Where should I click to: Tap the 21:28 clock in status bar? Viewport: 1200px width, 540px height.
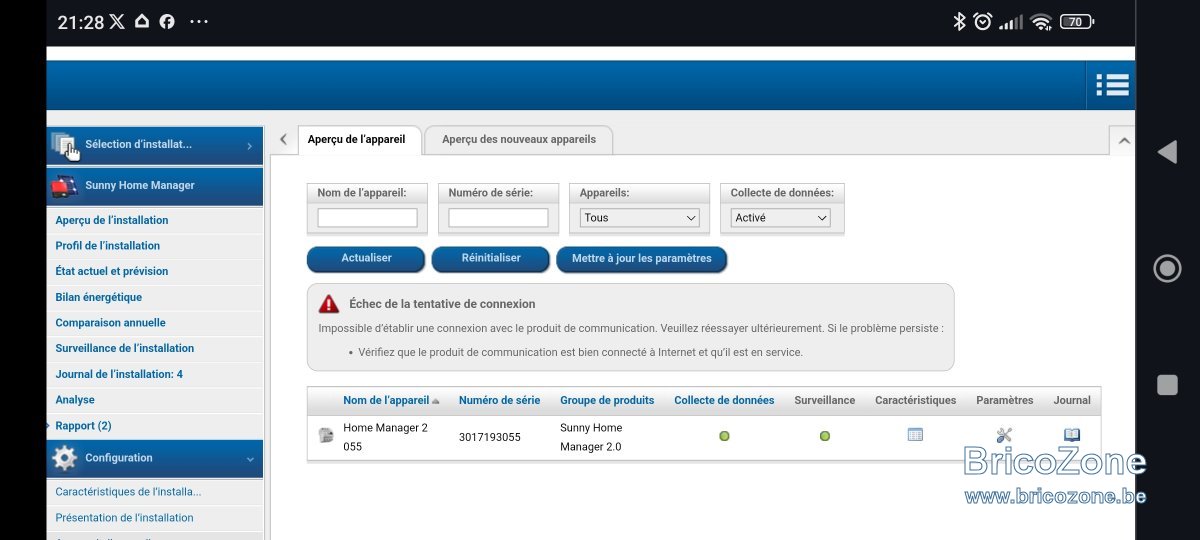click(x=81, y=22)
